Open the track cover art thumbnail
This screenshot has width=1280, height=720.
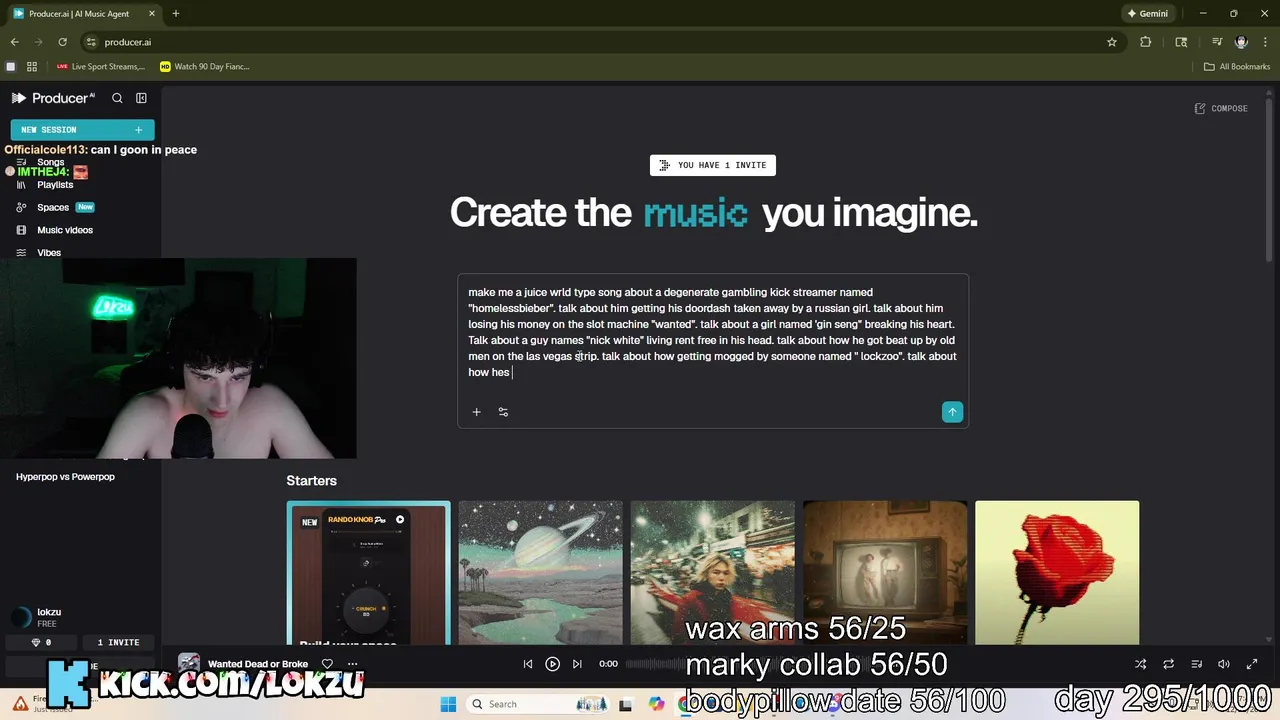(x=189, y=664)
